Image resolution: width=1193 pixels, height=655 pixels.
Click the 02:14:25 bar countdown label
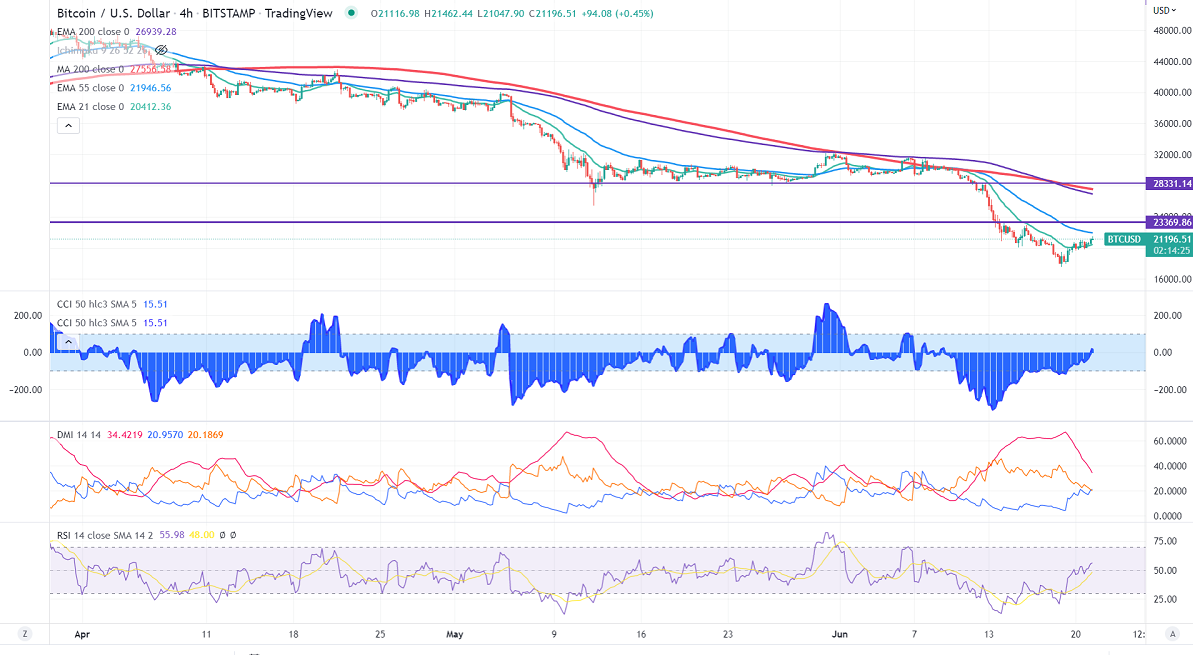click(x=1170, y=250)
